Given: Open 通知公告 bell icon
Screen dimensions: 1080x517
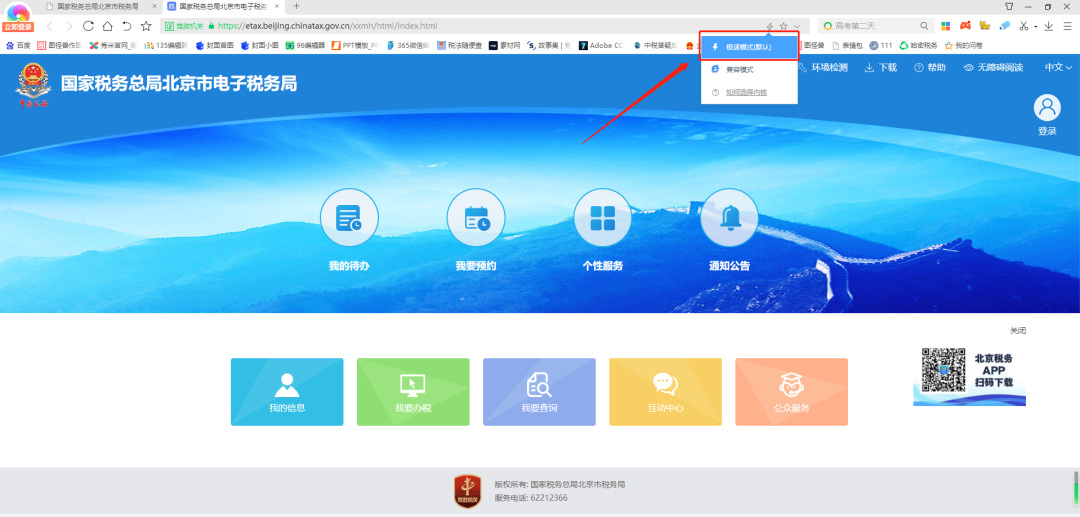Looking at the screenshot, I should tap(729, 217).
